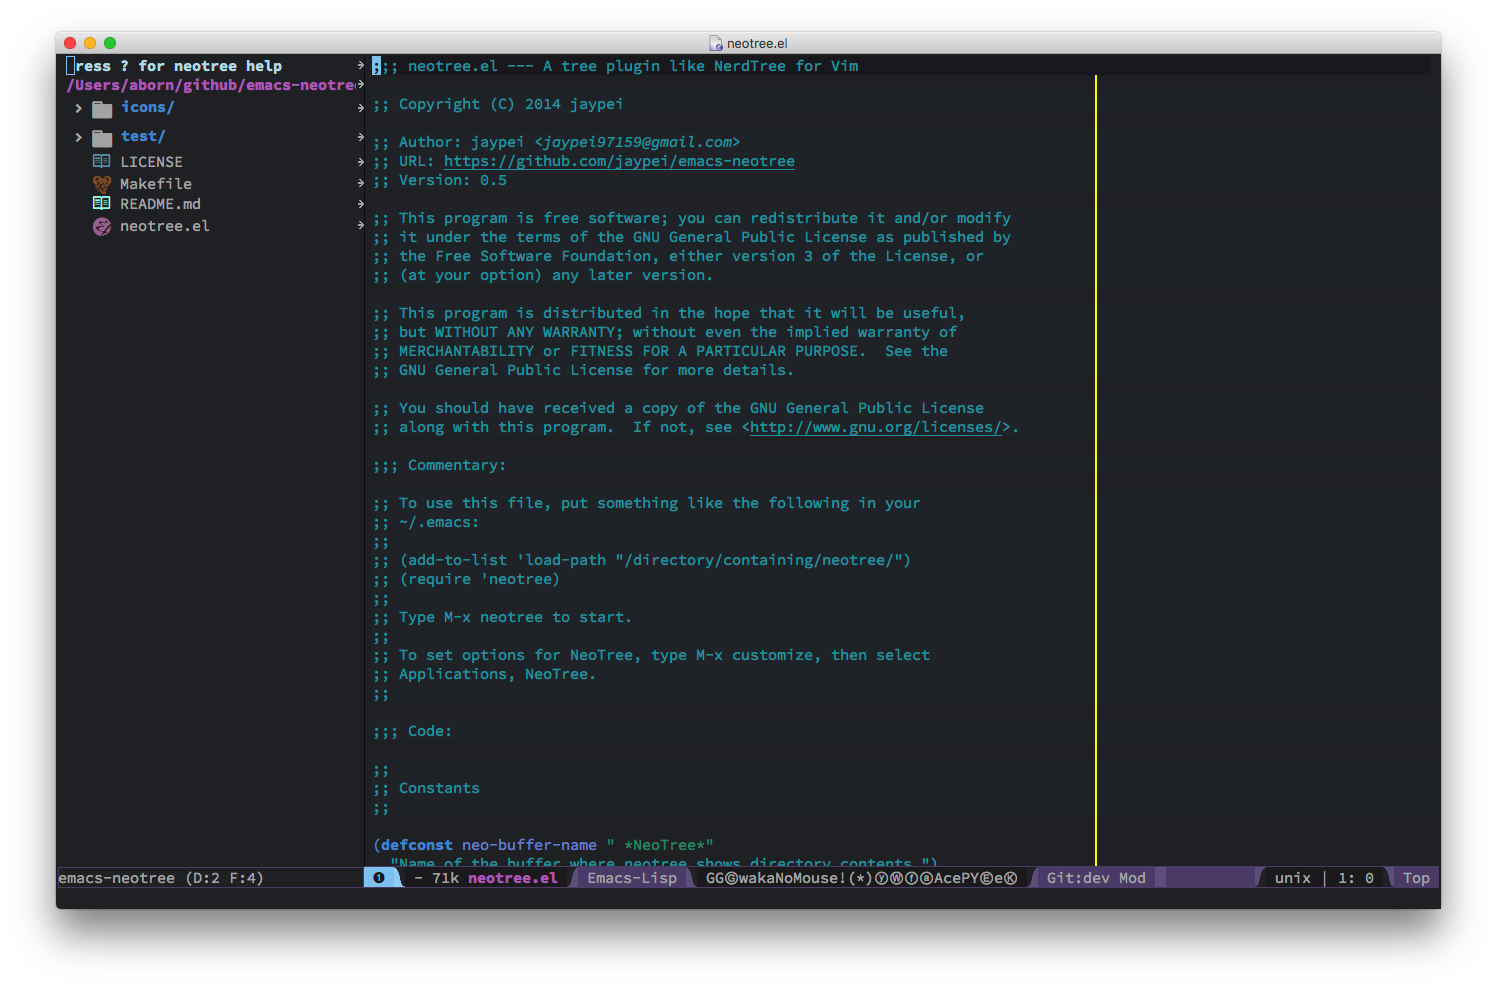Click the LICENSE file icon

click(101, 161)
